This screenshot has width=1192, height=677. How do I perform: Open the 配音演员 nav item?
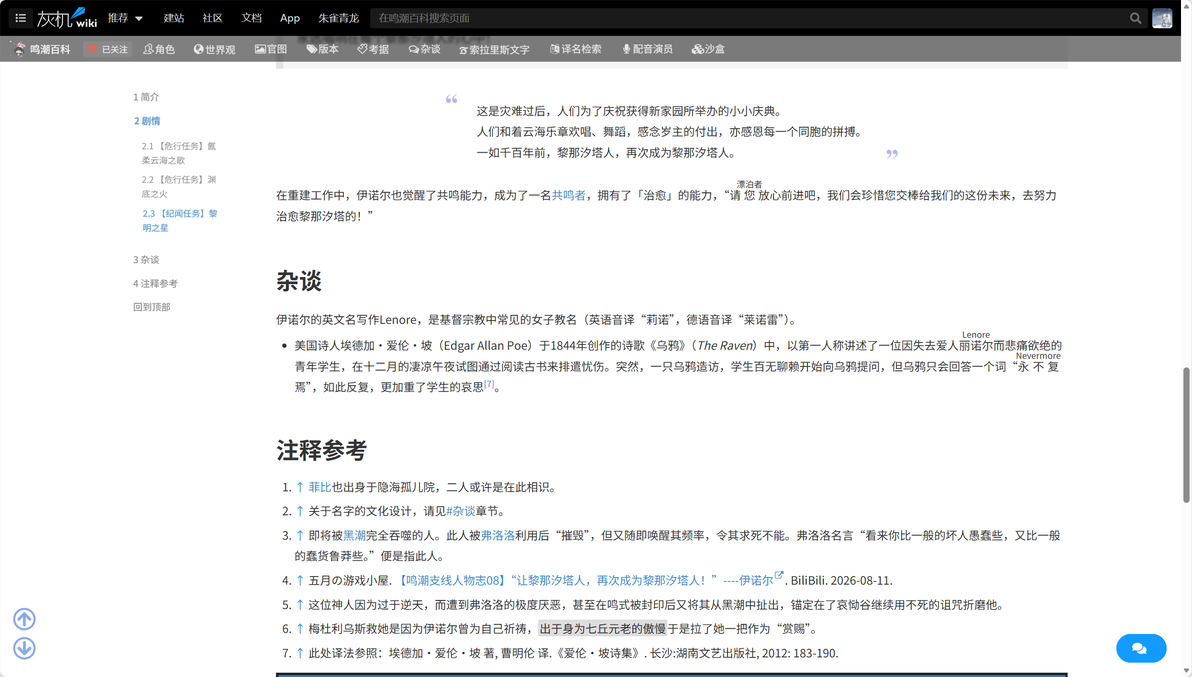point(648,49)
